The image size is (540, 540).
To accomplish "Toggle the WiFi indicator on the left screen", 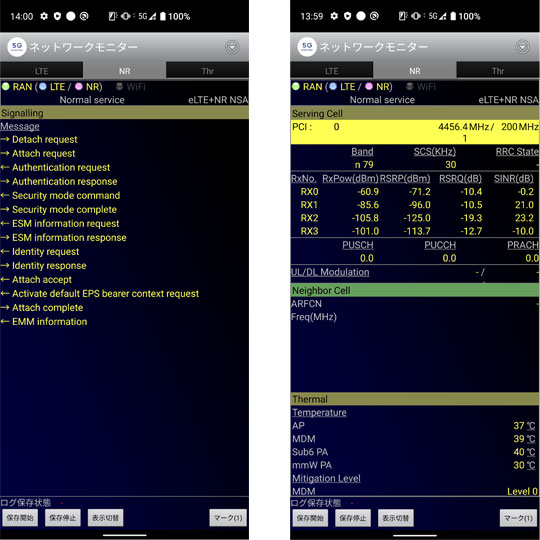I will tap(131, 86).
